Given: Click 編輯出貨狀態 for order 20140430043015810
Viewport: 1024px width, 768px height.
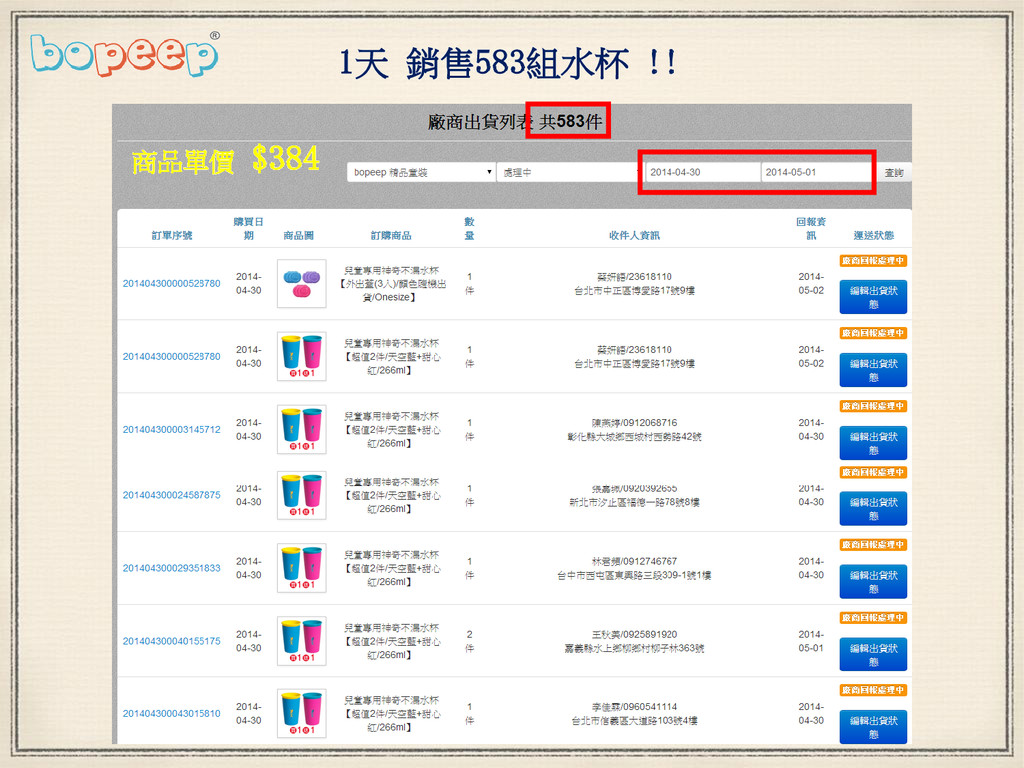Looking at the screenshot, I should [873, 727].
